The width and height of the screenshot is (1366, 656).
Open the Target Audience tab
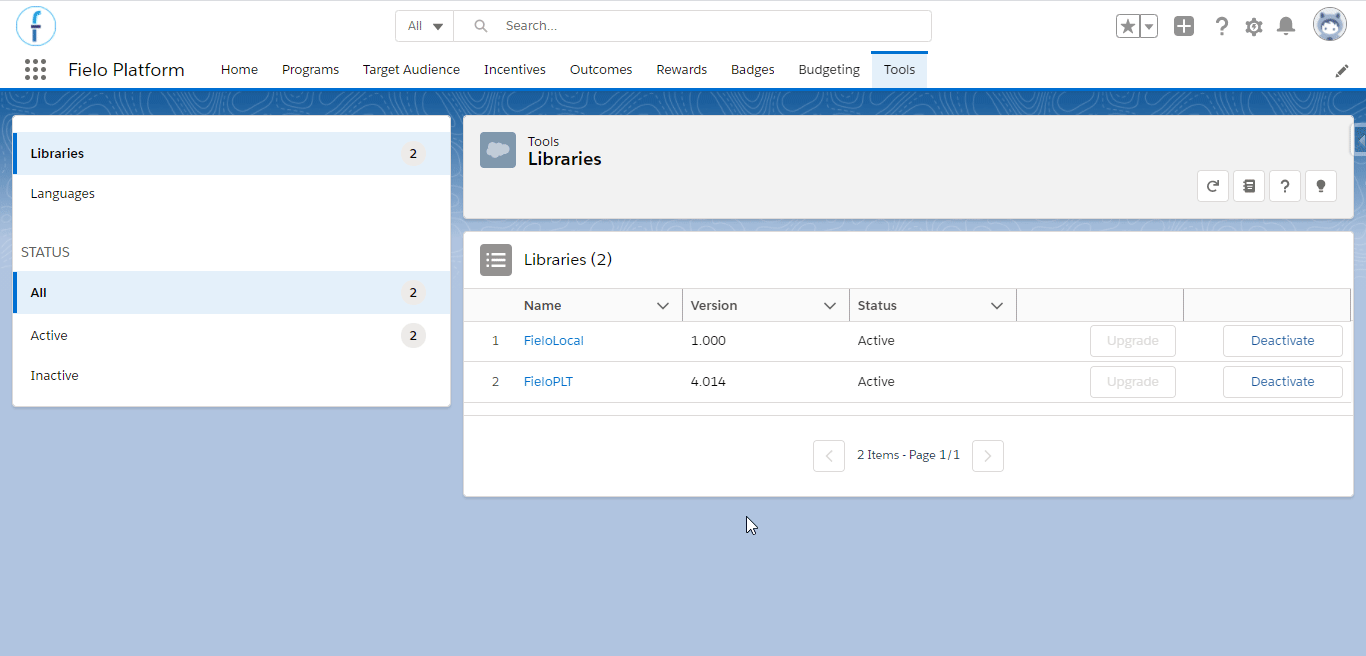pos(411,70)
